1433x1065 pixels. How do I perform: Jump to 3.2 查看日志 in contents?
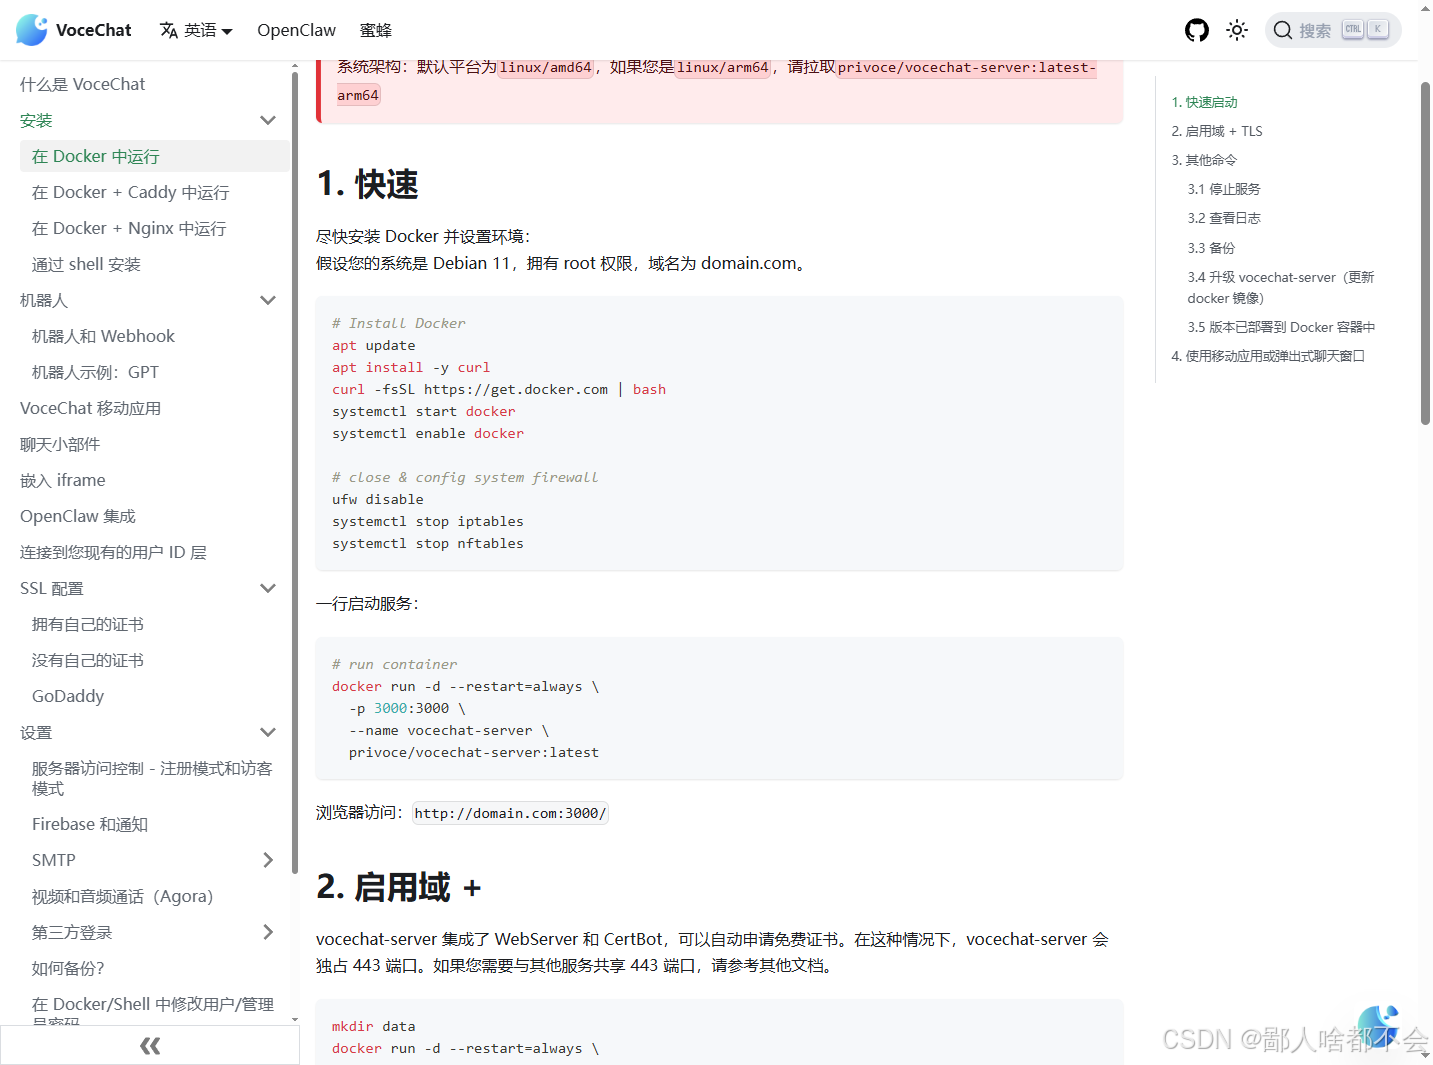pyautogui.click(x=1224, y=218)
